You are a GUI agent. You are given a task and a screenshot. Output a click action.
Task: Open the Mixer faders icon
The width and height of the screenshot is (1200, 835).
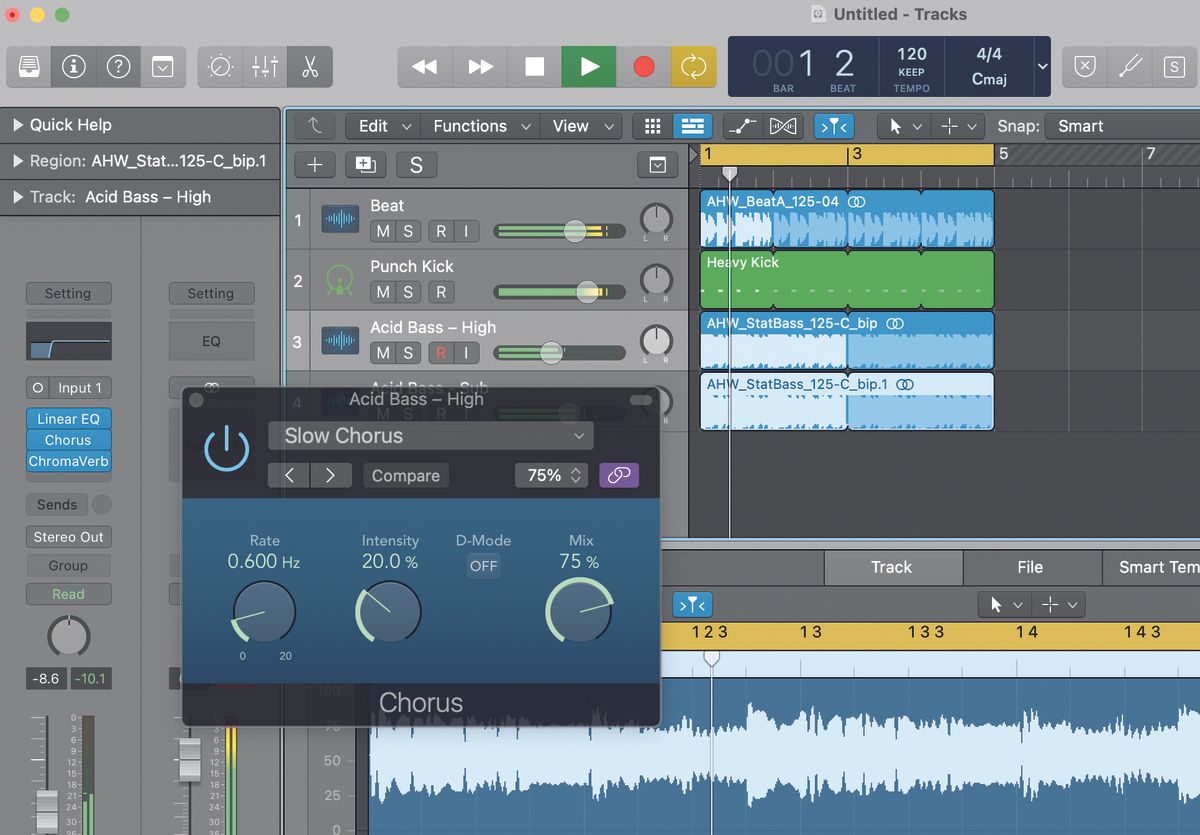pos(266,67)
